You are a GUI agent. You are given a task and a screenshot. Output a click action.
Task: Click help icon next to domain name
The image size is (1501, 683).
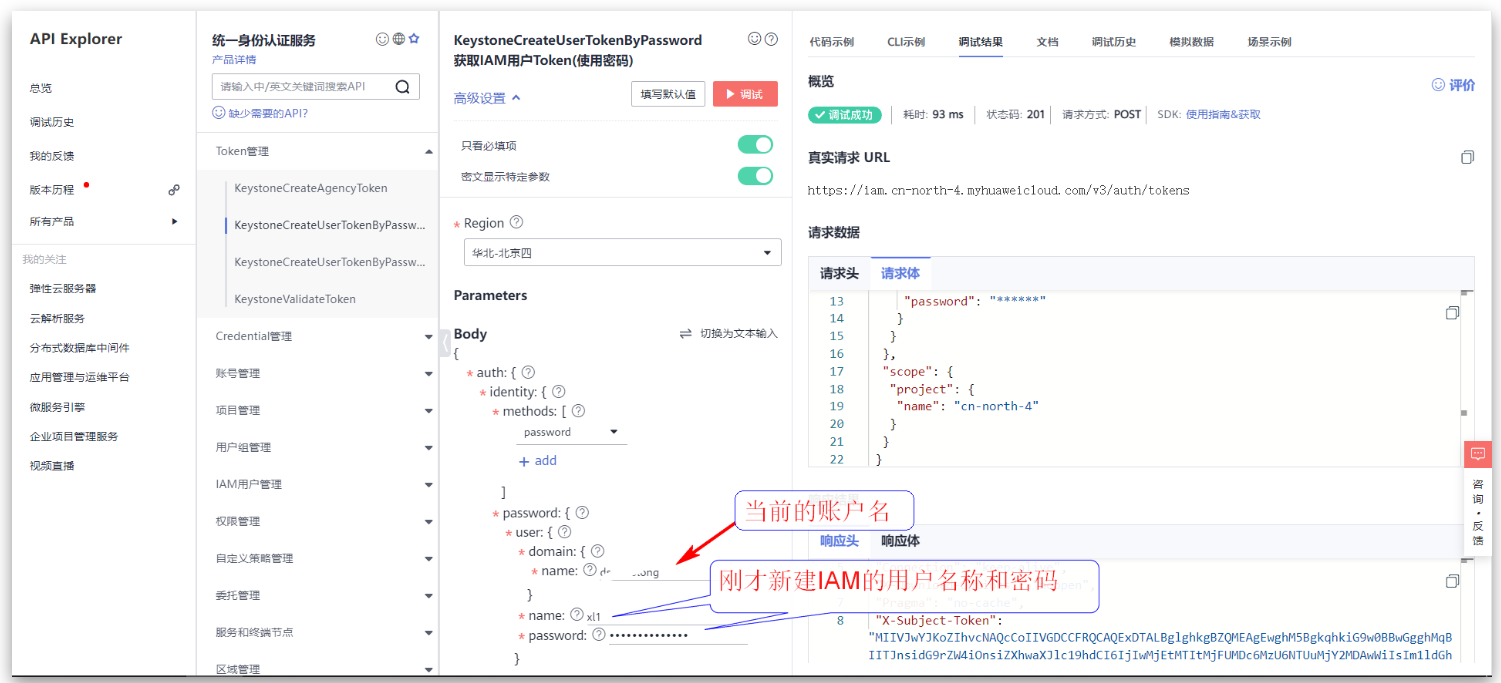click(x=590, y=570)
